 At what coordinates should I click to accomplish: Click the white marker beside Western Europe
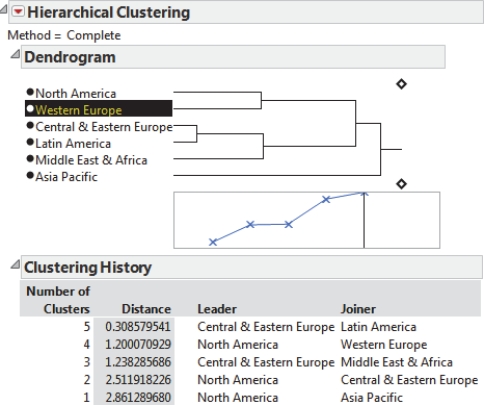(x=30, y=108)
